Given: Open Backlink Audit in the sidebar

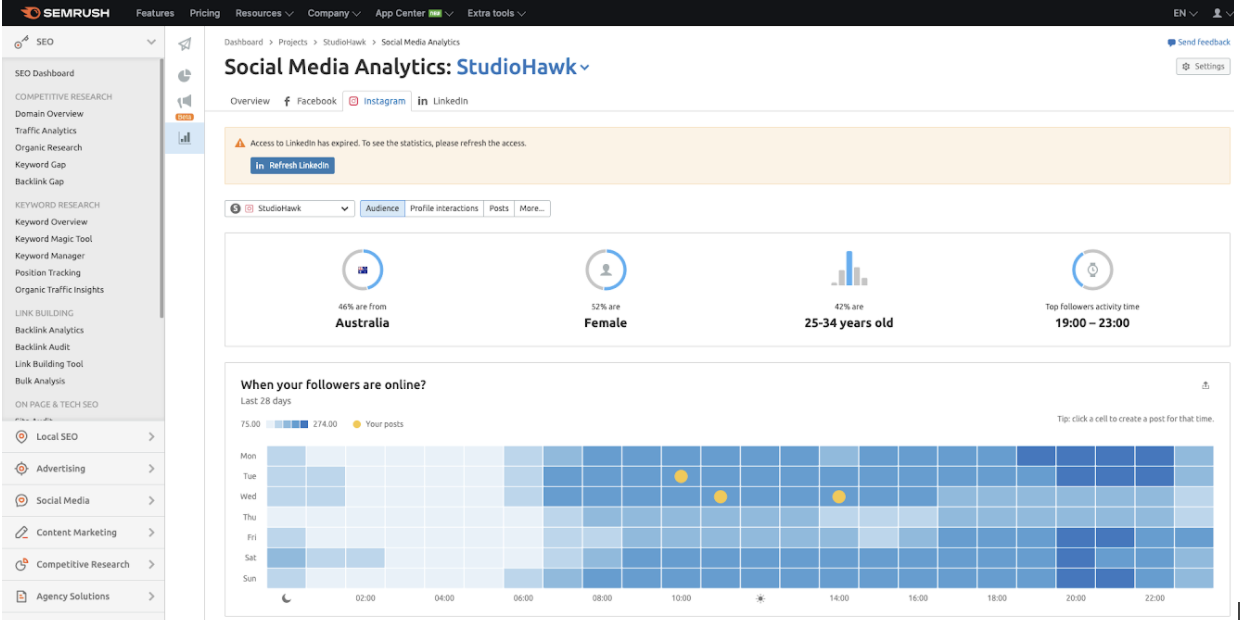Looking at the screenshot, I should coord(40,347).
